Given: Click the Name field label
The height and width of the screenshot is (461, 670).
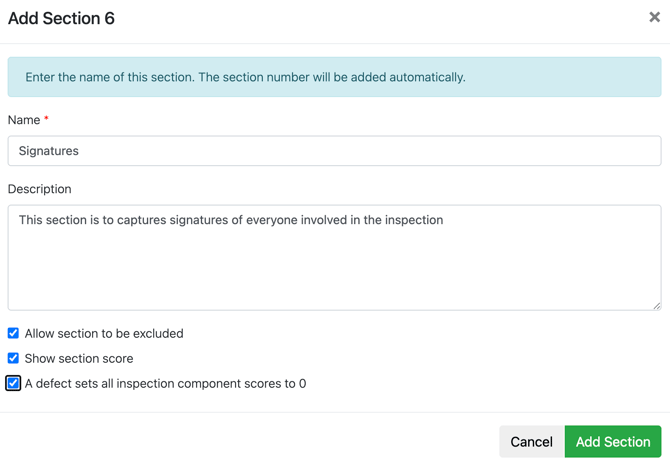Looking at the screenshot, I should [24, 120].
